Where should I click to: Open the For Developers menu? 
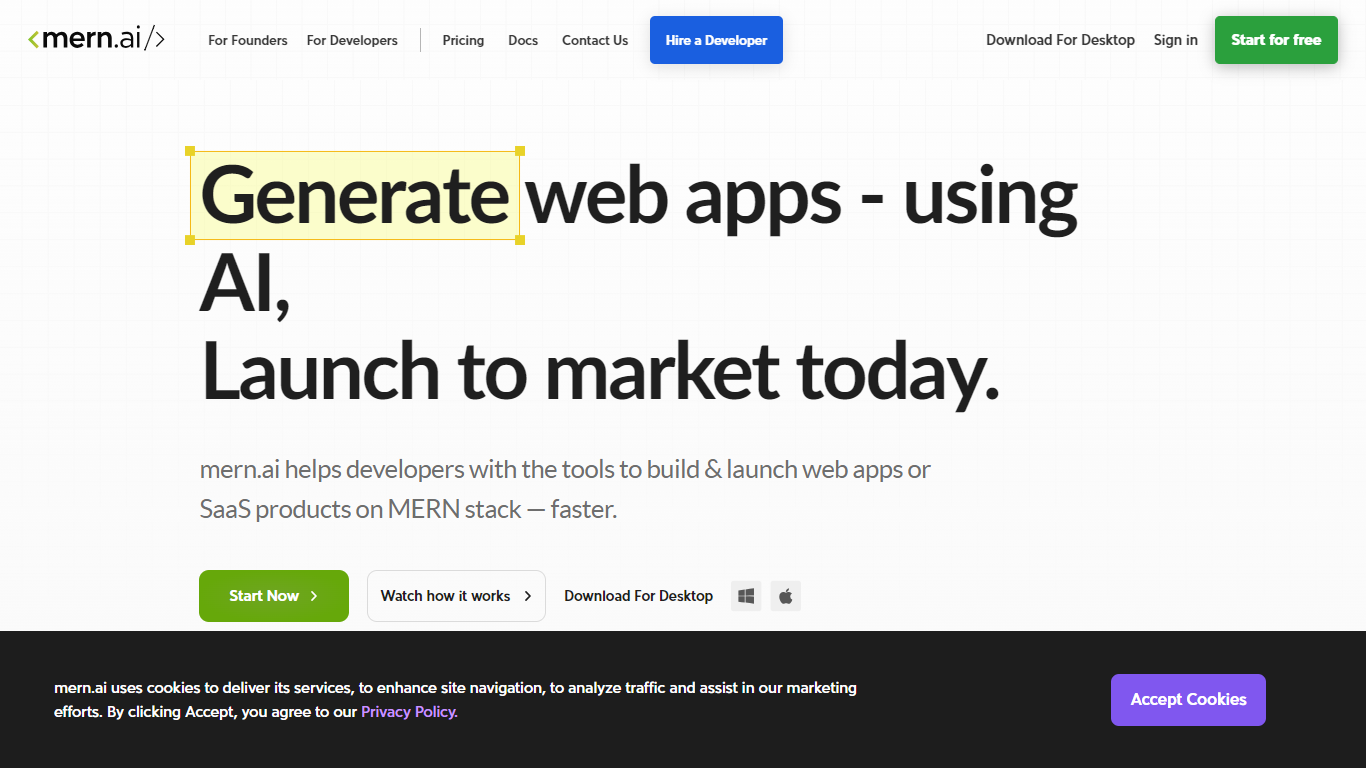click(352, 41)
